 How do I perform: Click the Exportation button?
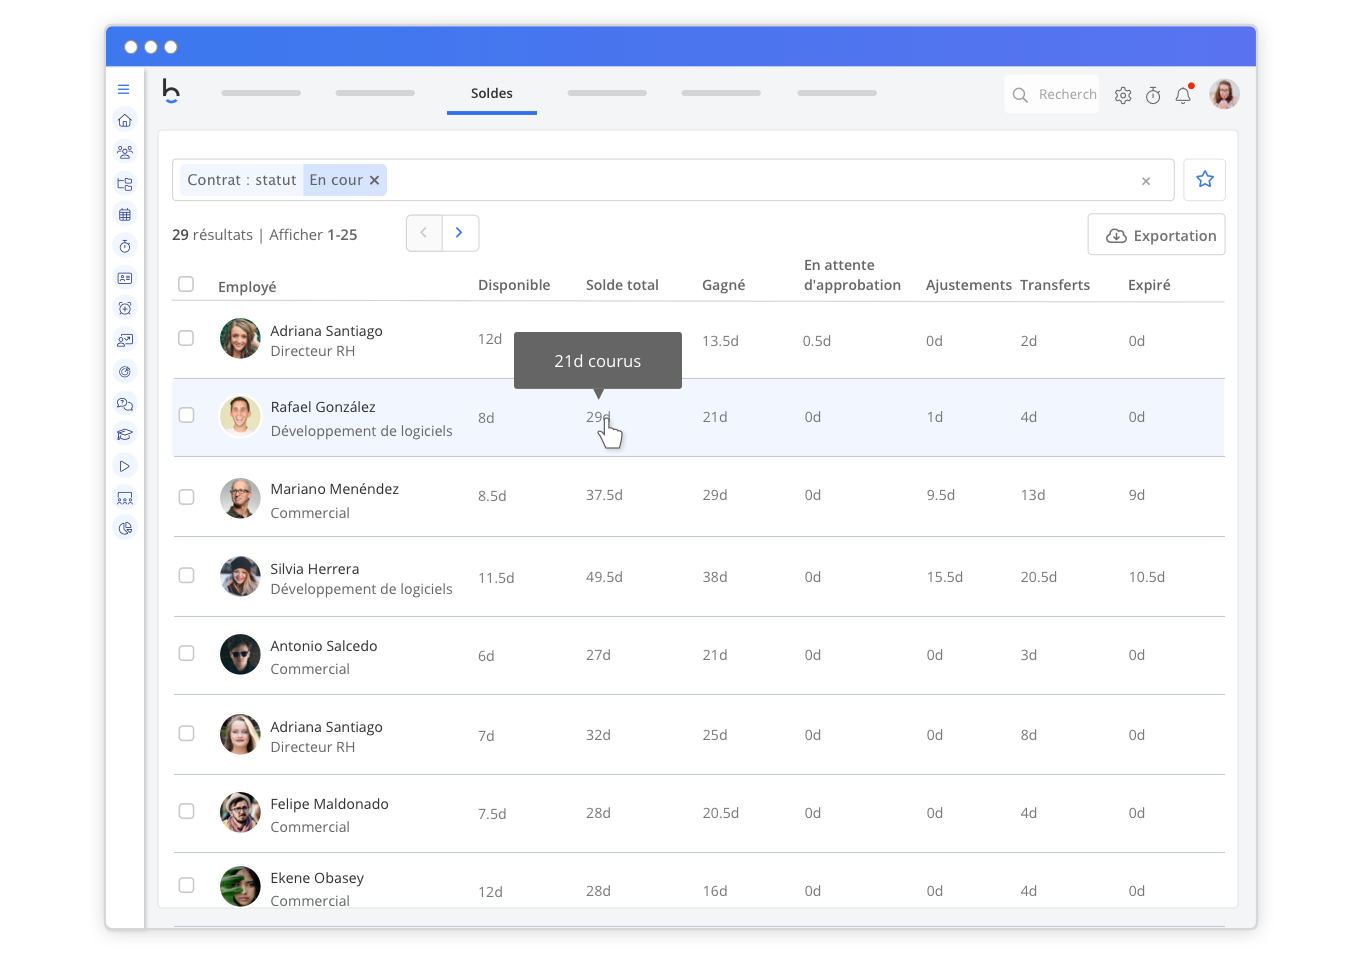tap(1156, 234)
